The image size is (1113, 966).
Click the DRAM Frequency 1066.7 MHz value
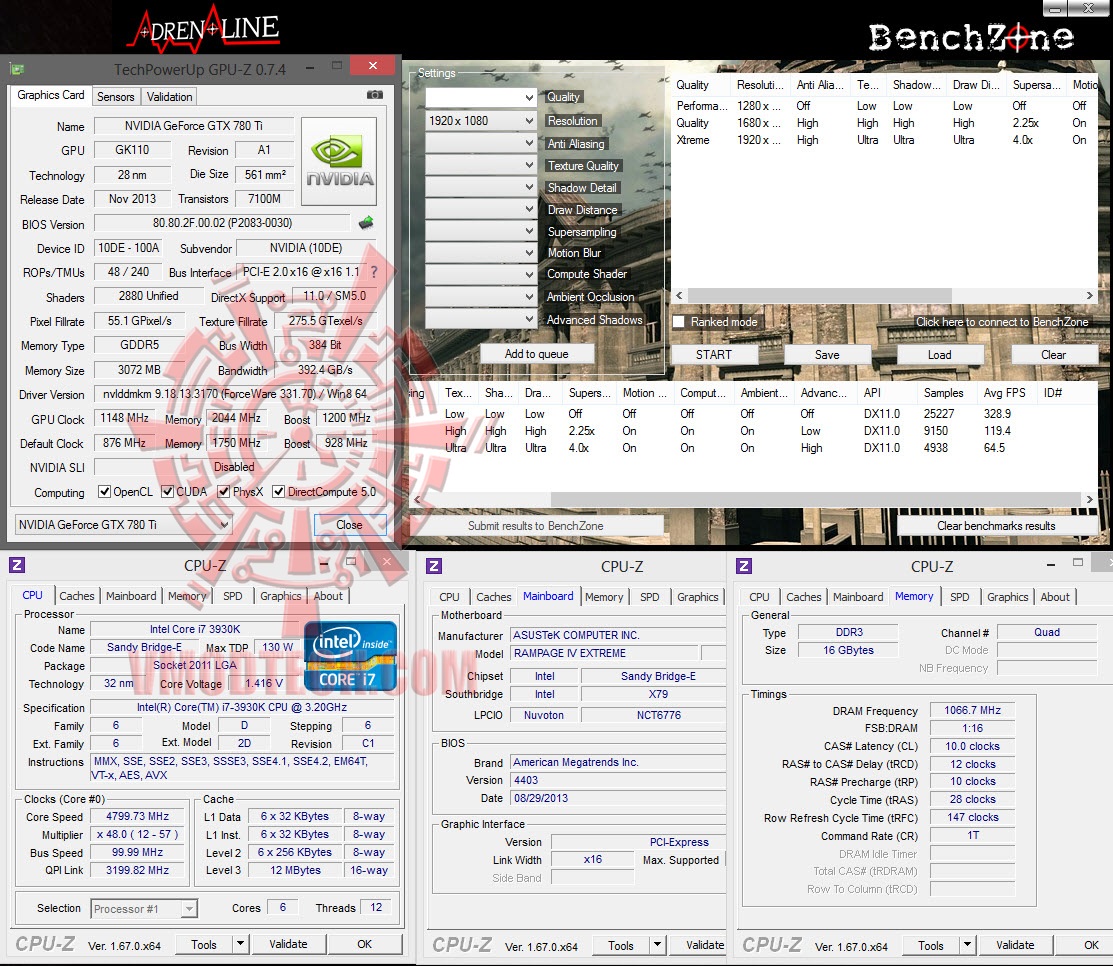click(972, 710)
